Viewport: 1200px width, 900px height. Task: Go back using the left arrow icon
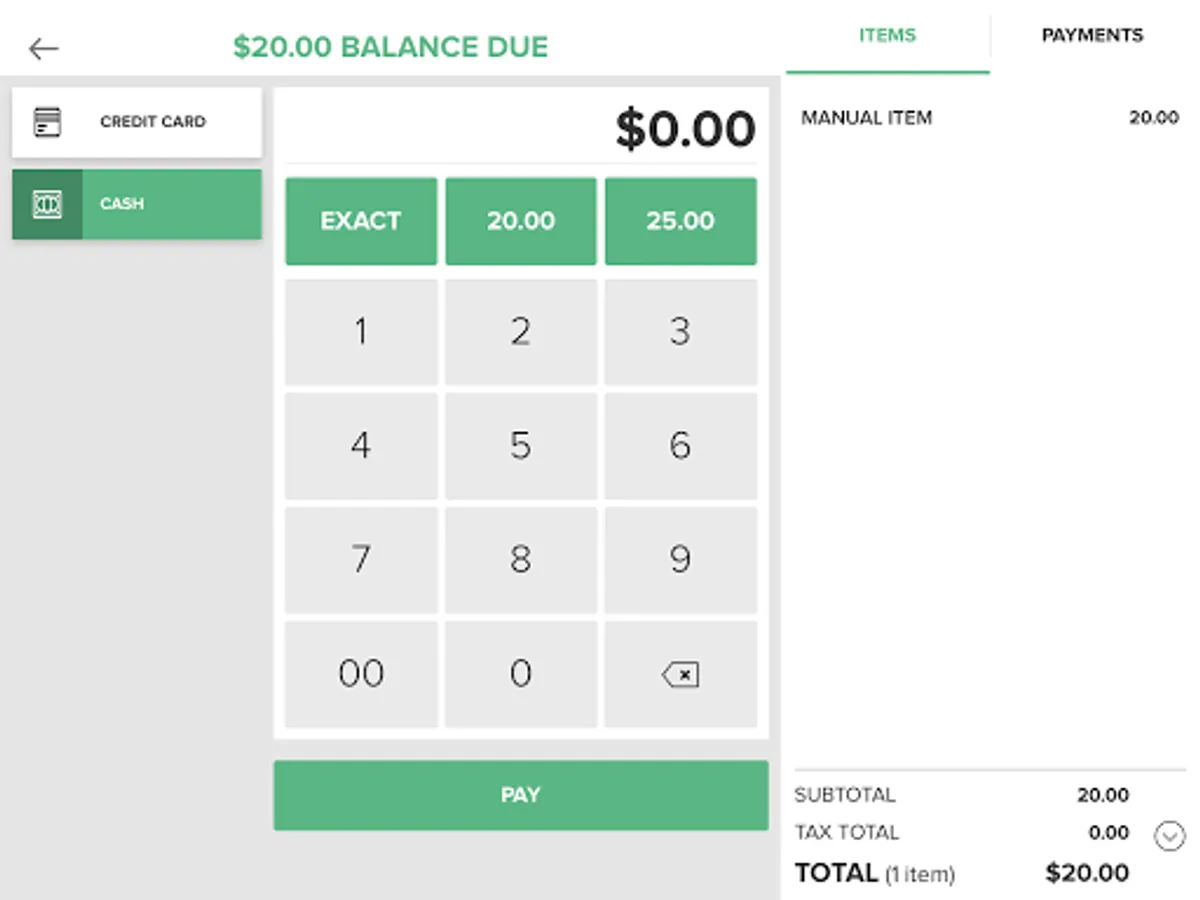click(44, 48)
